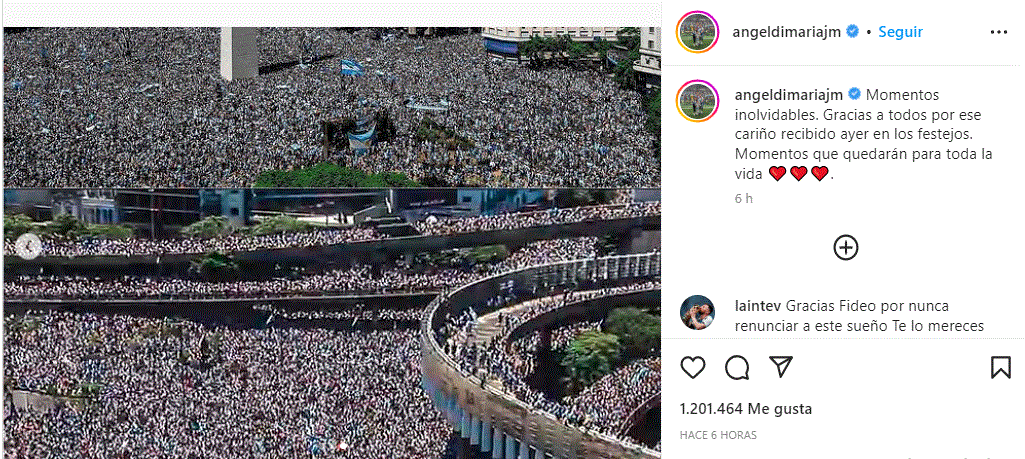Click the caption's angeldimariajm username
The height and width of the screenshot is (459, 1025).
point(788,95)
